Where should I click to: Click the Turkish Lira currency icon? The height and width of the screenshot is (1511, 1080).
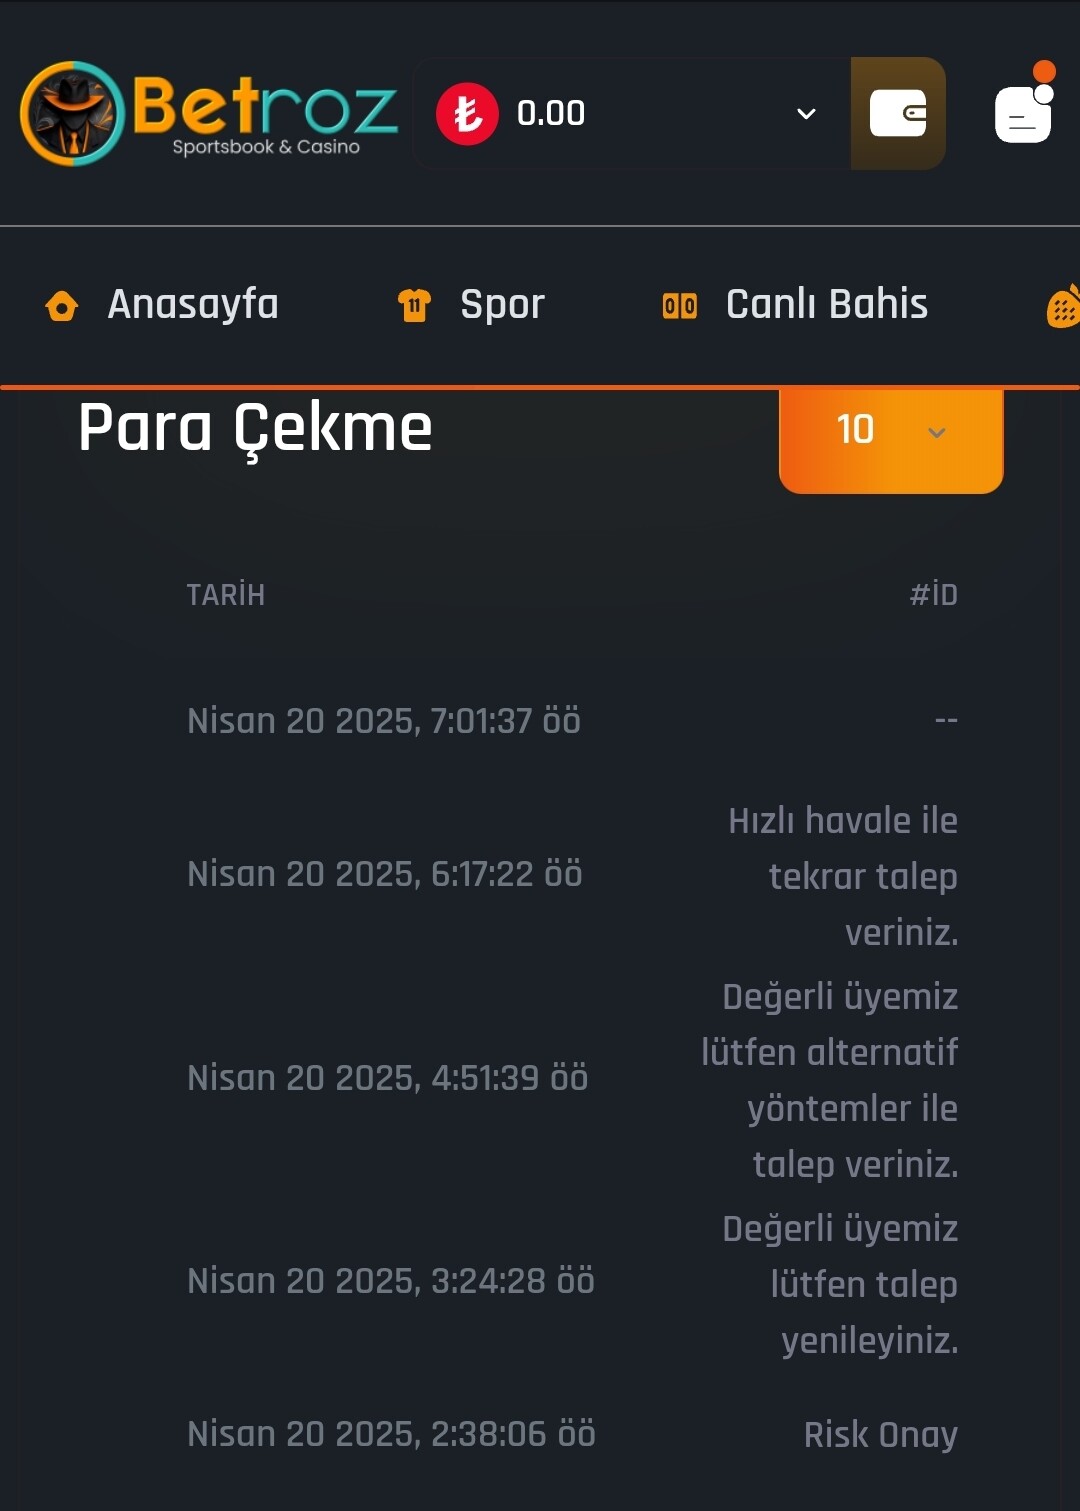click(467, 113)
